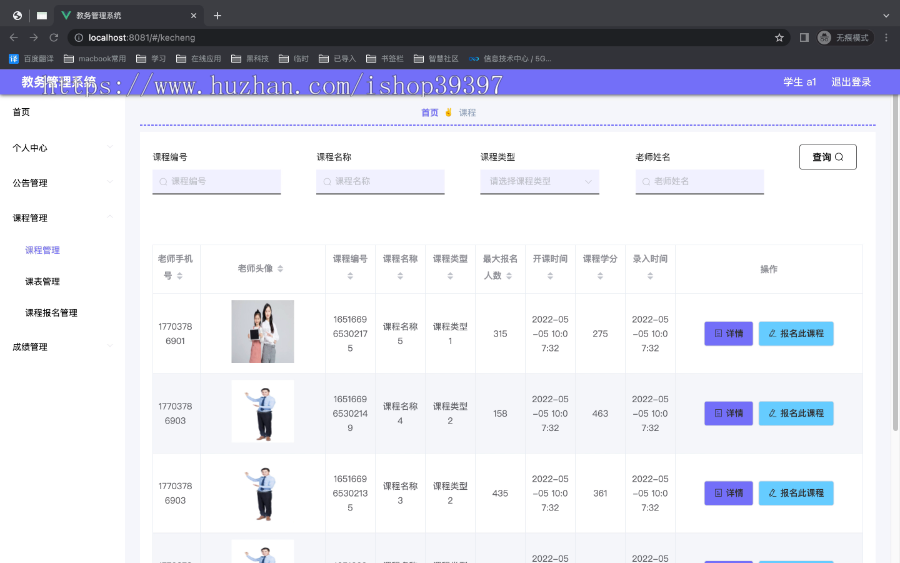Go back with the browser back arrow
The image size is (900, 563).
(14, 37)
